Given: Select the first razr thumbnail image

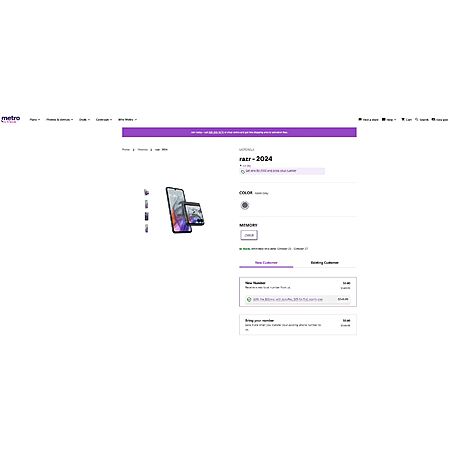Looking at the screenshot, I should (x=146, y=192).
